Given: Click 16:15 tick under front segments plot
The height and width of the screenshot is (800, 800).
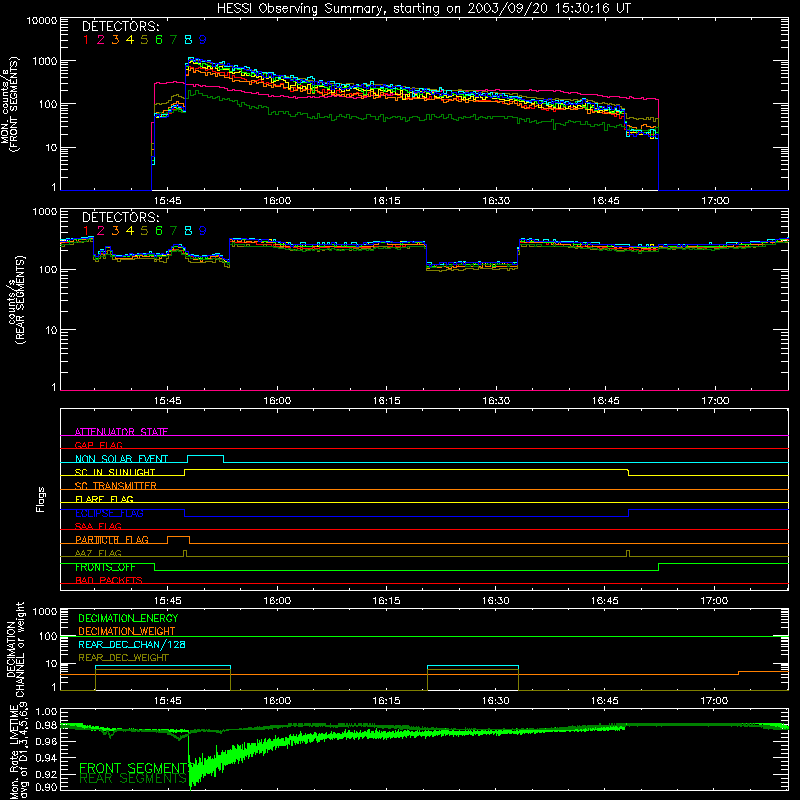Looking at the screenshot, I should point(386,201).
